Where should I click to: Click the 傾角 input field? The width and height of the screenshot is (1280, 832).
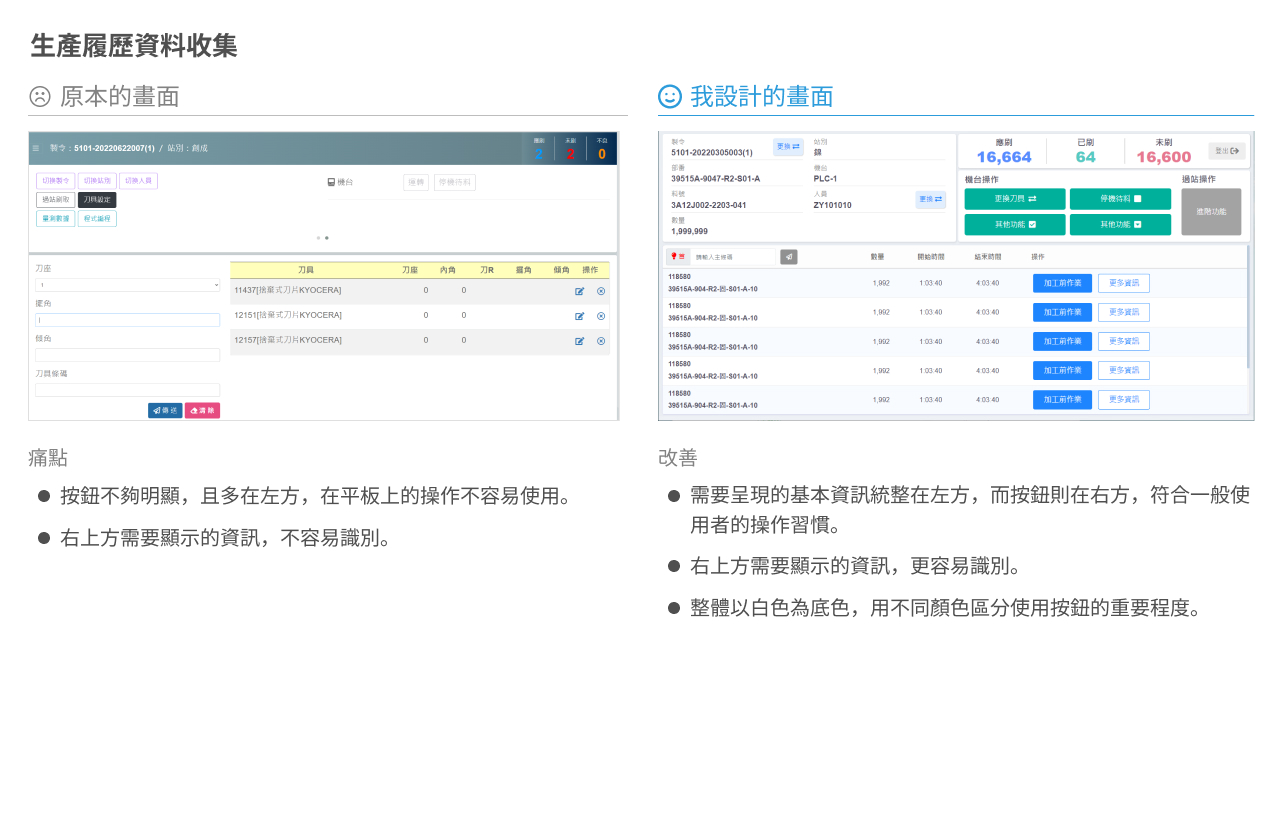coord(128,355)
